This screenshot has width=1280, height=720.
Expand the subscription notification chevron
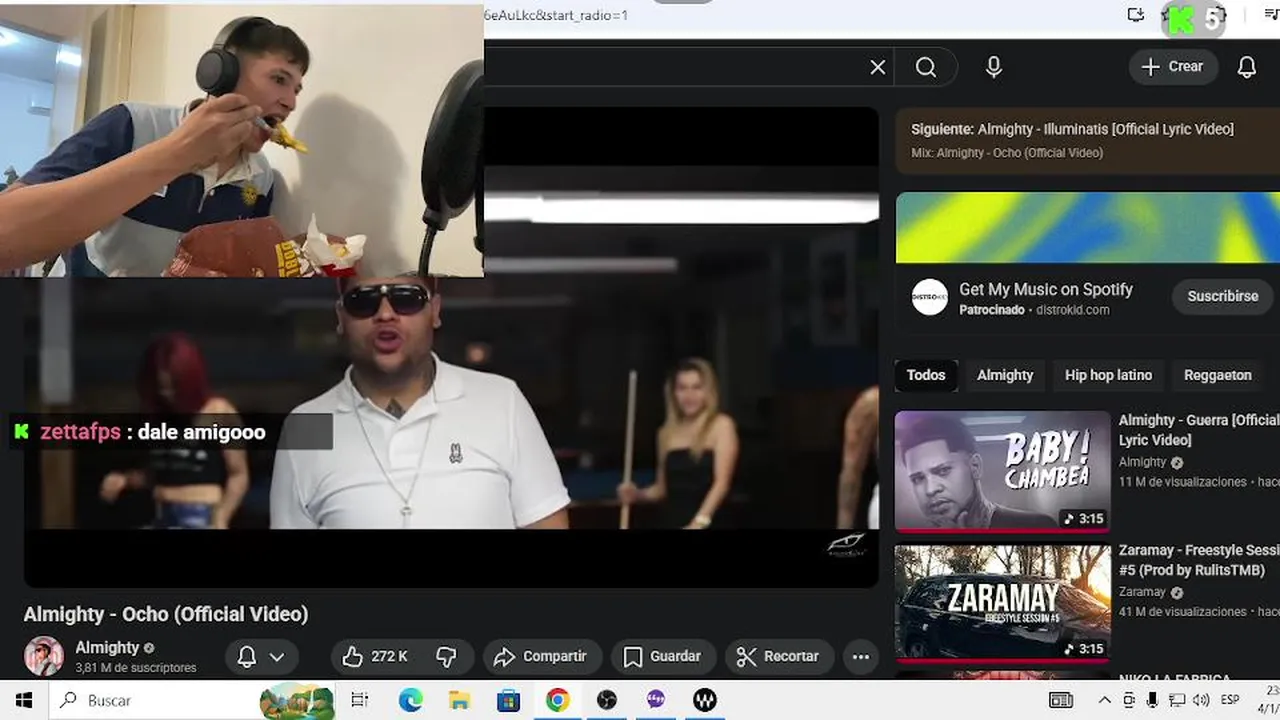[x=277, y=656]
